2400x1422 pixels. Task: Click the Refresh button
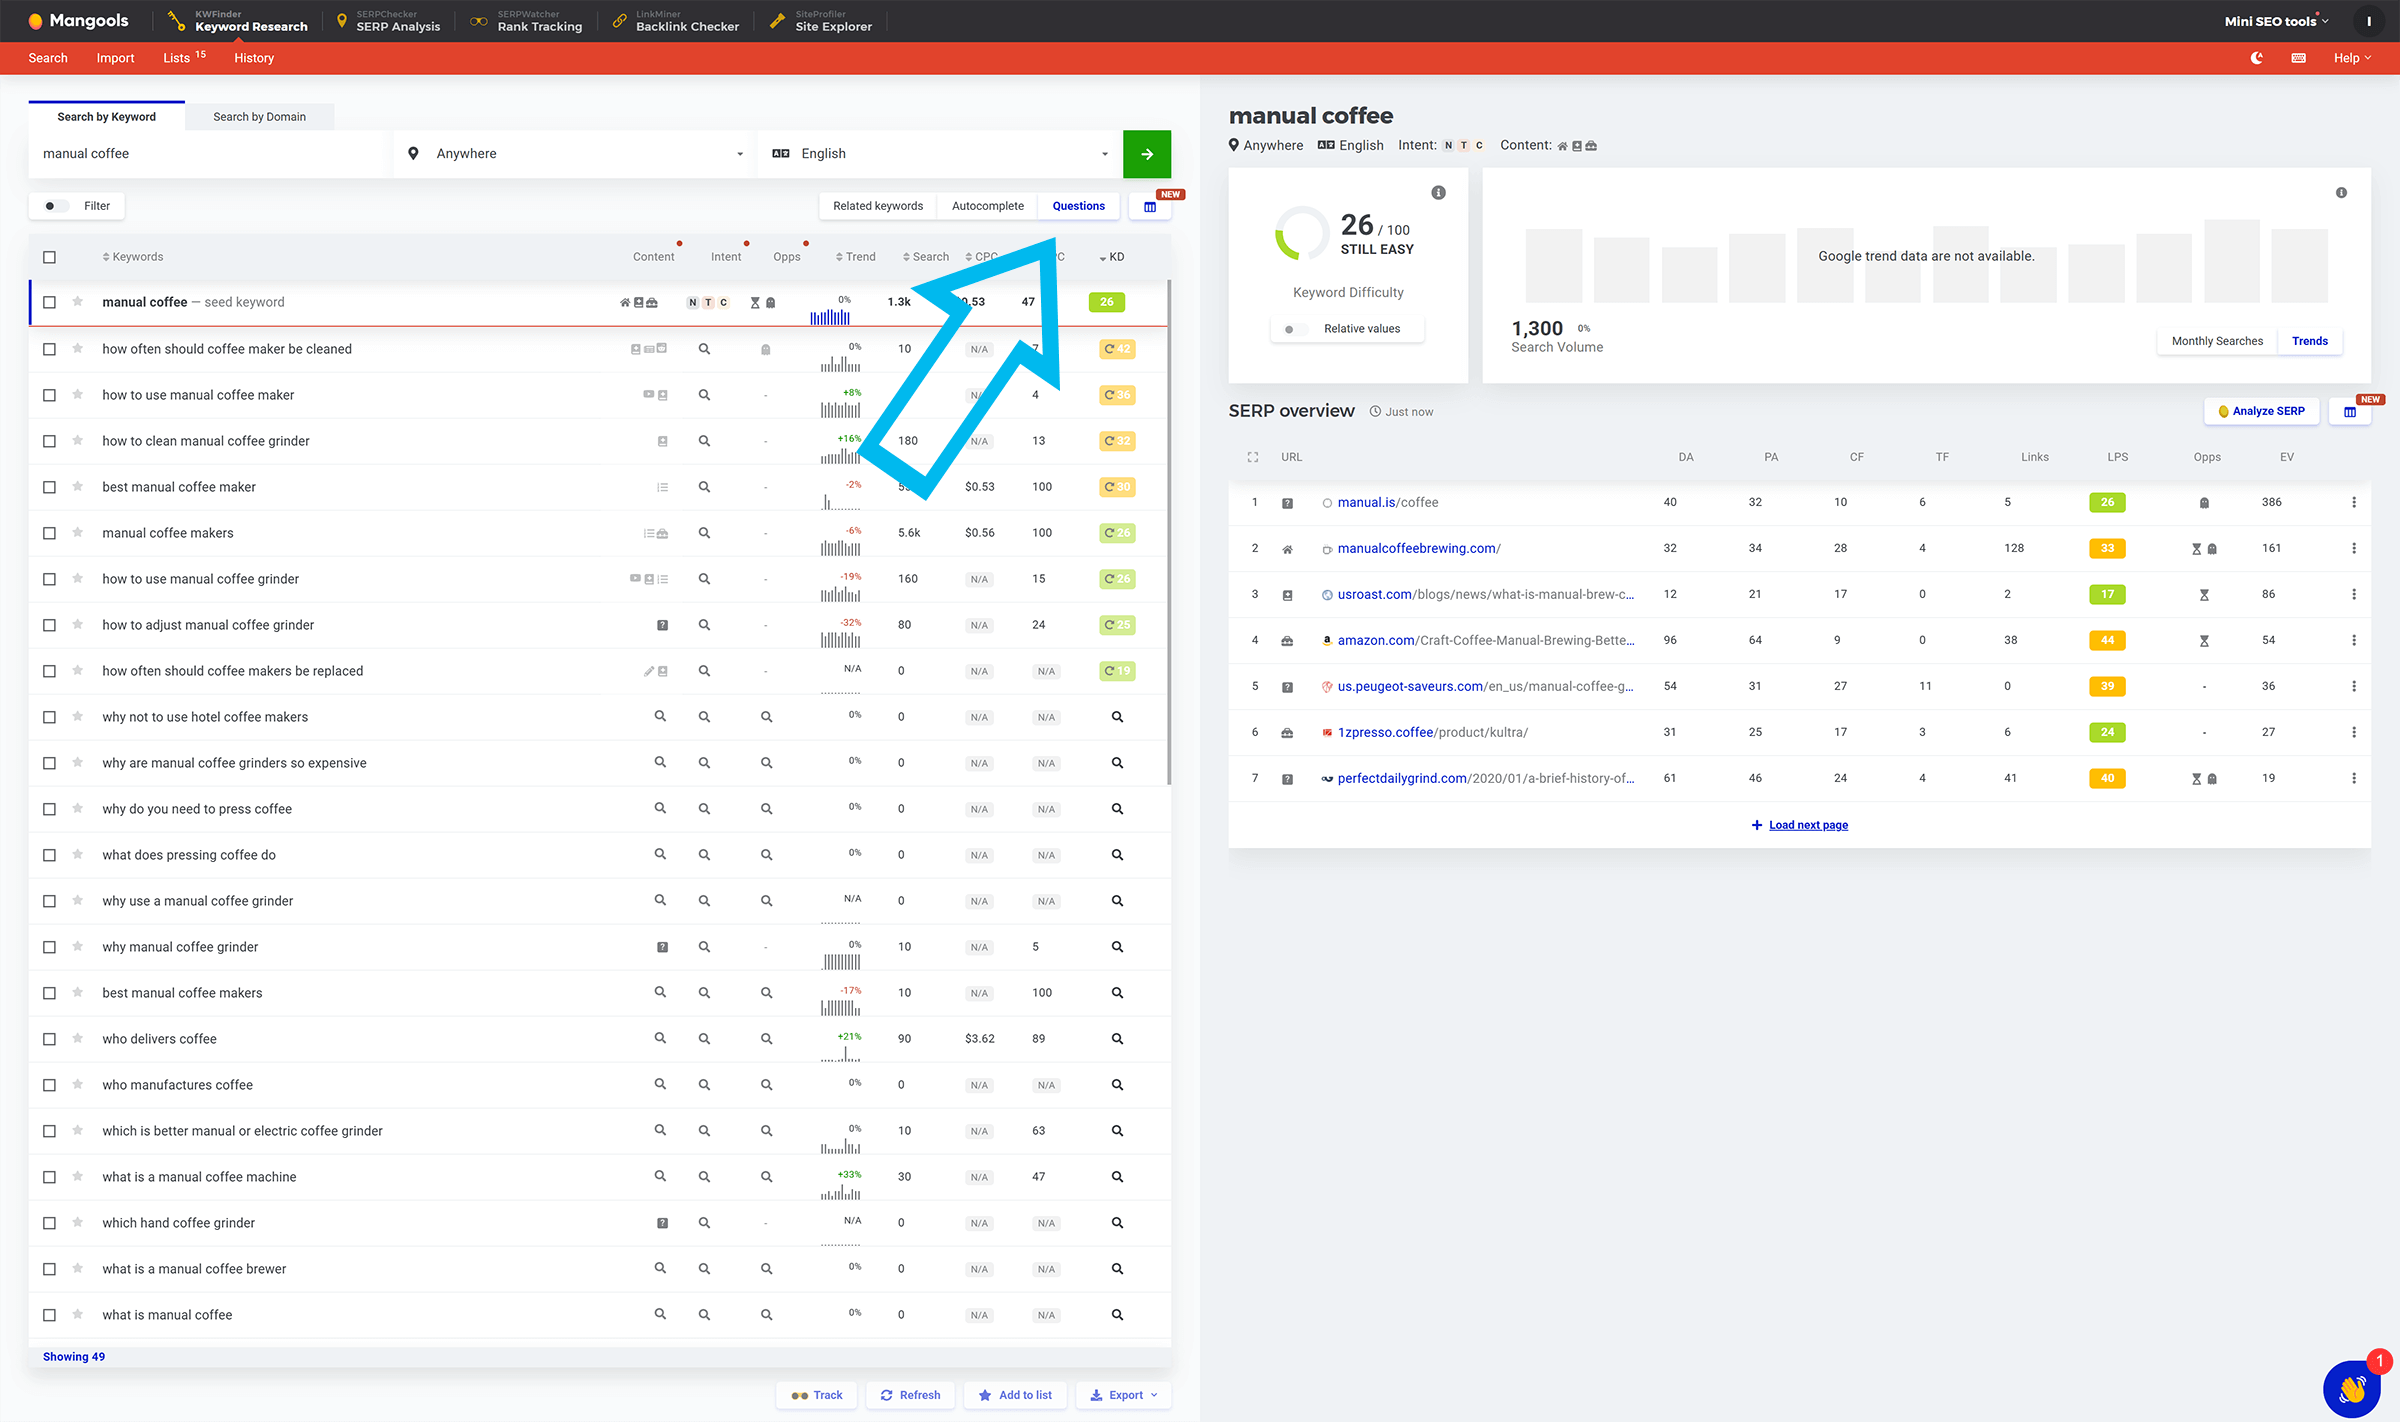coord(910,1395)
